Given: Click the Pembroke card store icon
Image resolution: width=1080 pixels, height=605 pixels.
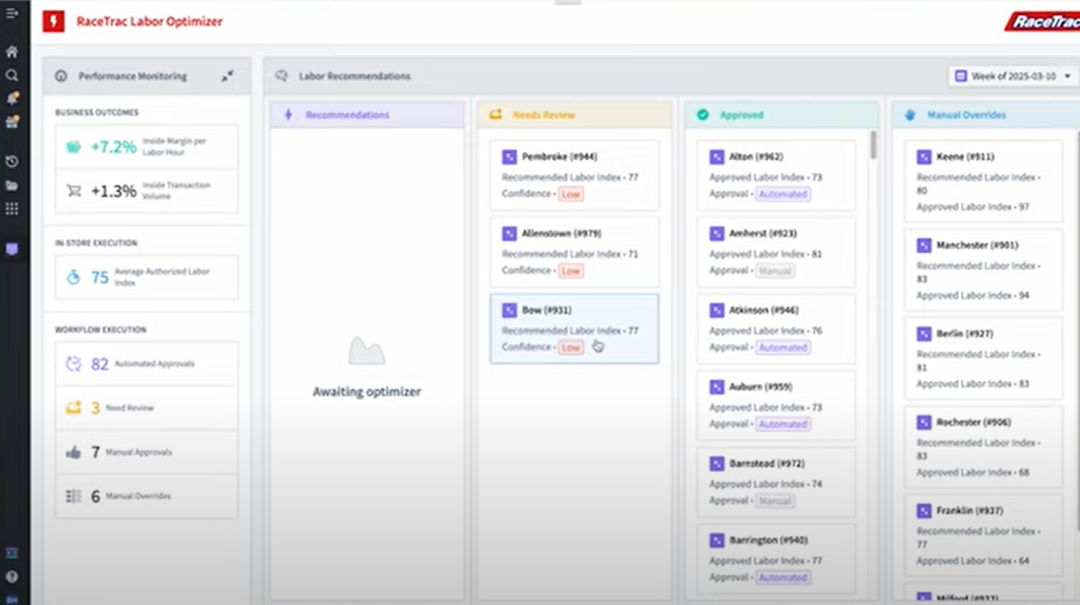Looking at the screenshot, I should pos(509,157).
